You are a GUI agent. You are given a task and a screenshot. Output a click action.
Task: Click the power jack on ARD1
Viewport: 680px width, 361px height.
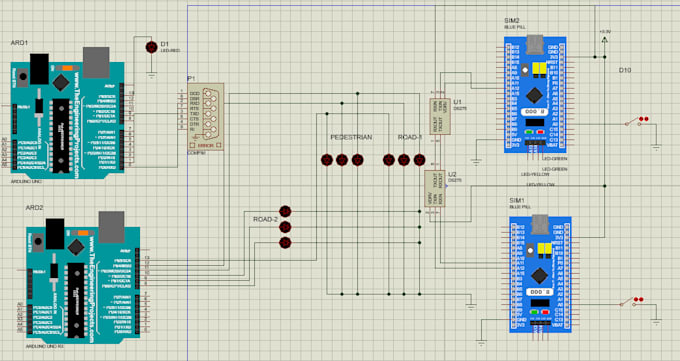39,69
